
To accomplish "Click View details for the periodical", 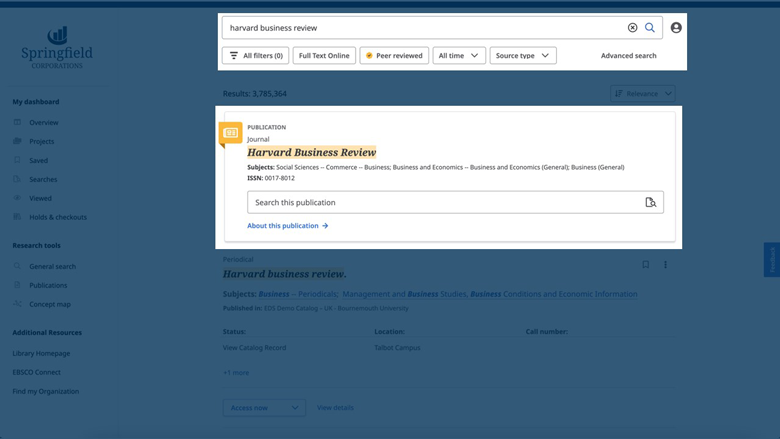I will pos(335,408).
